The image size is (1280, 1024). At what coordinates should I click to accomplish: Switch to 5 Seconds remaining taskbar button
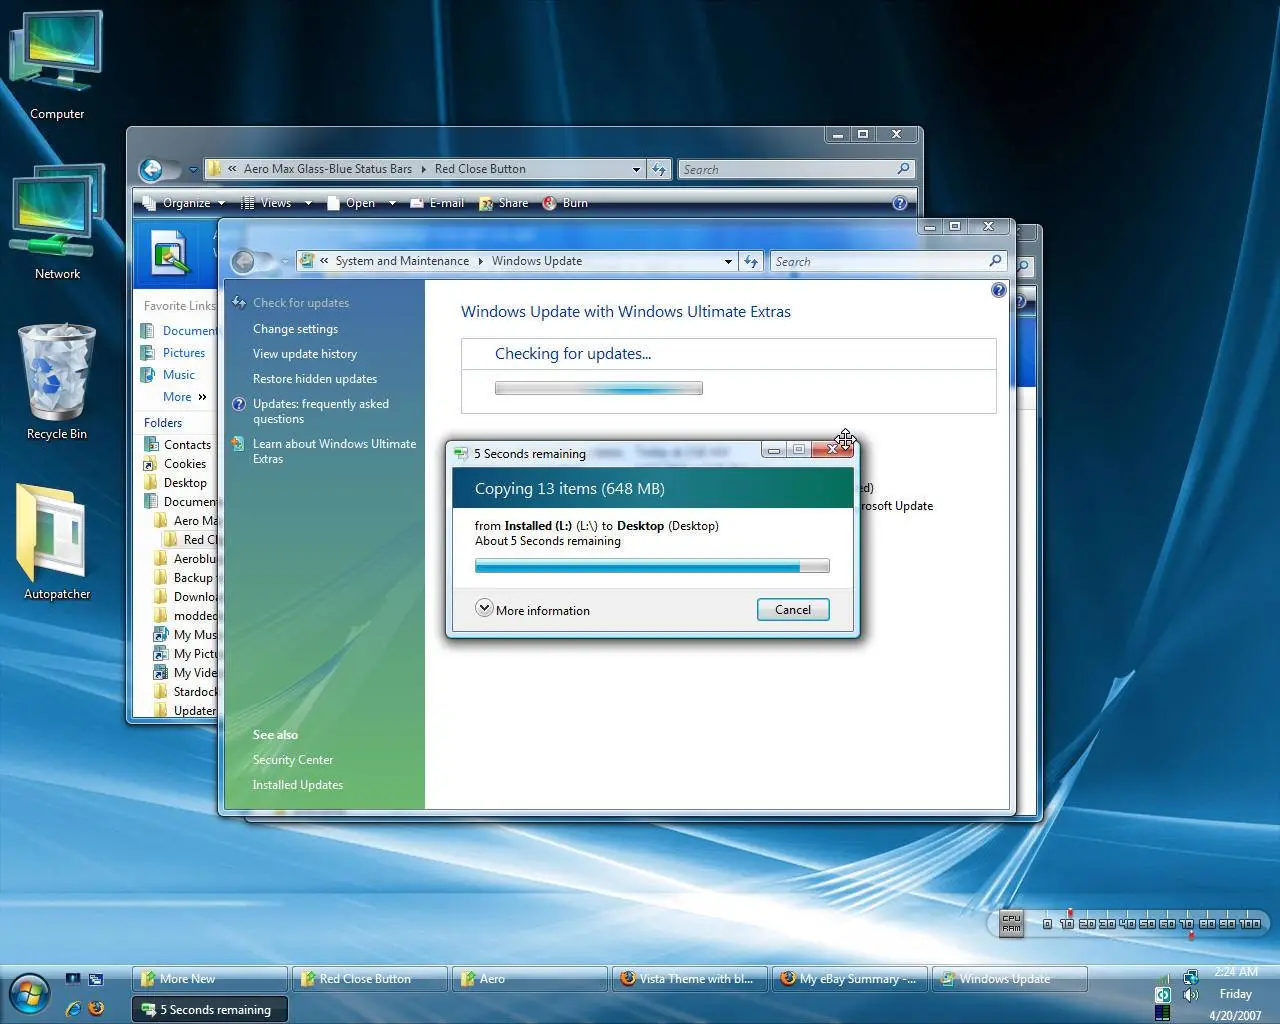click(x=210, y=1009)
